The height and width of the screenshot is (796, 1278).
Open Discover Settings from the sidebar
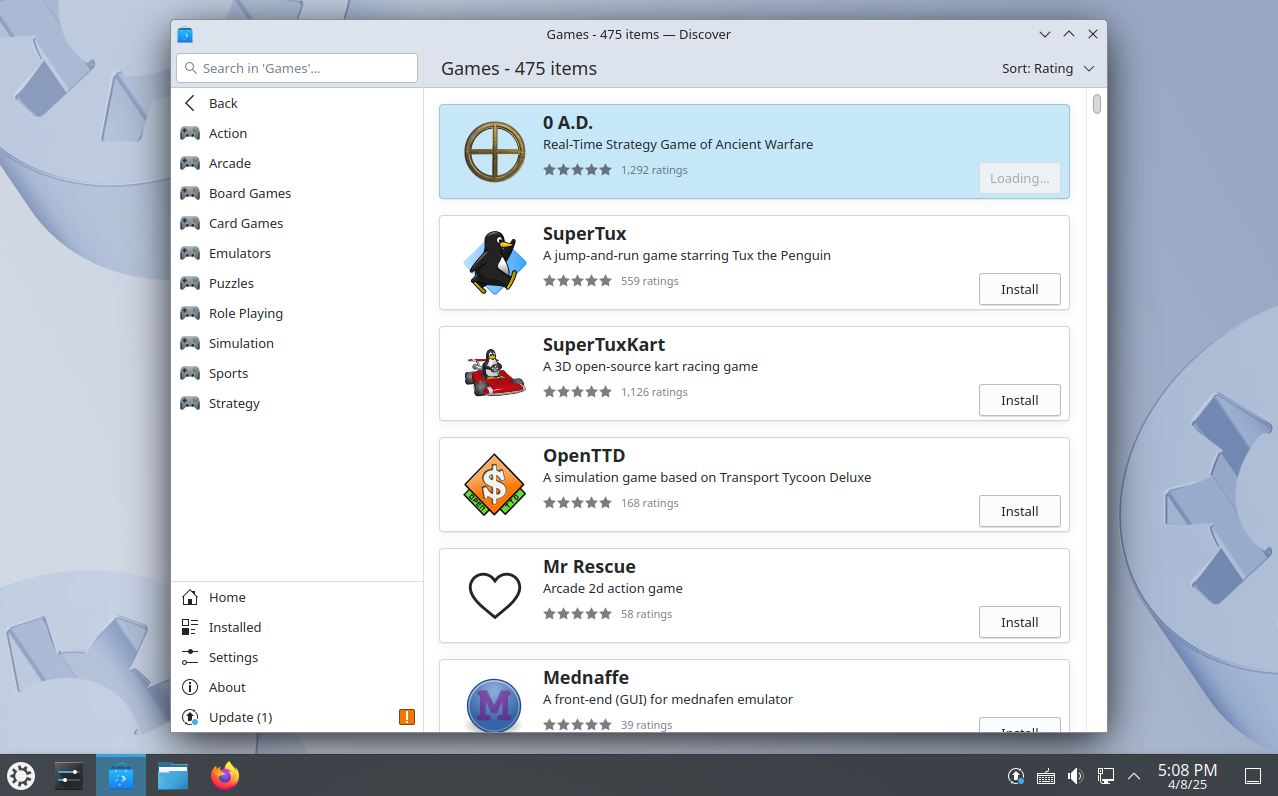[231, 657]
